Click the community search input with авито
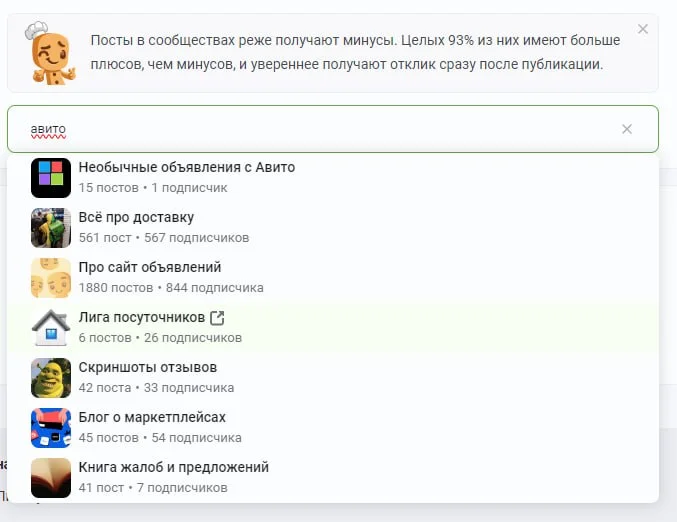Image resolution: width=677 pixels, height=522 pixels. click(x=332, y=129)
